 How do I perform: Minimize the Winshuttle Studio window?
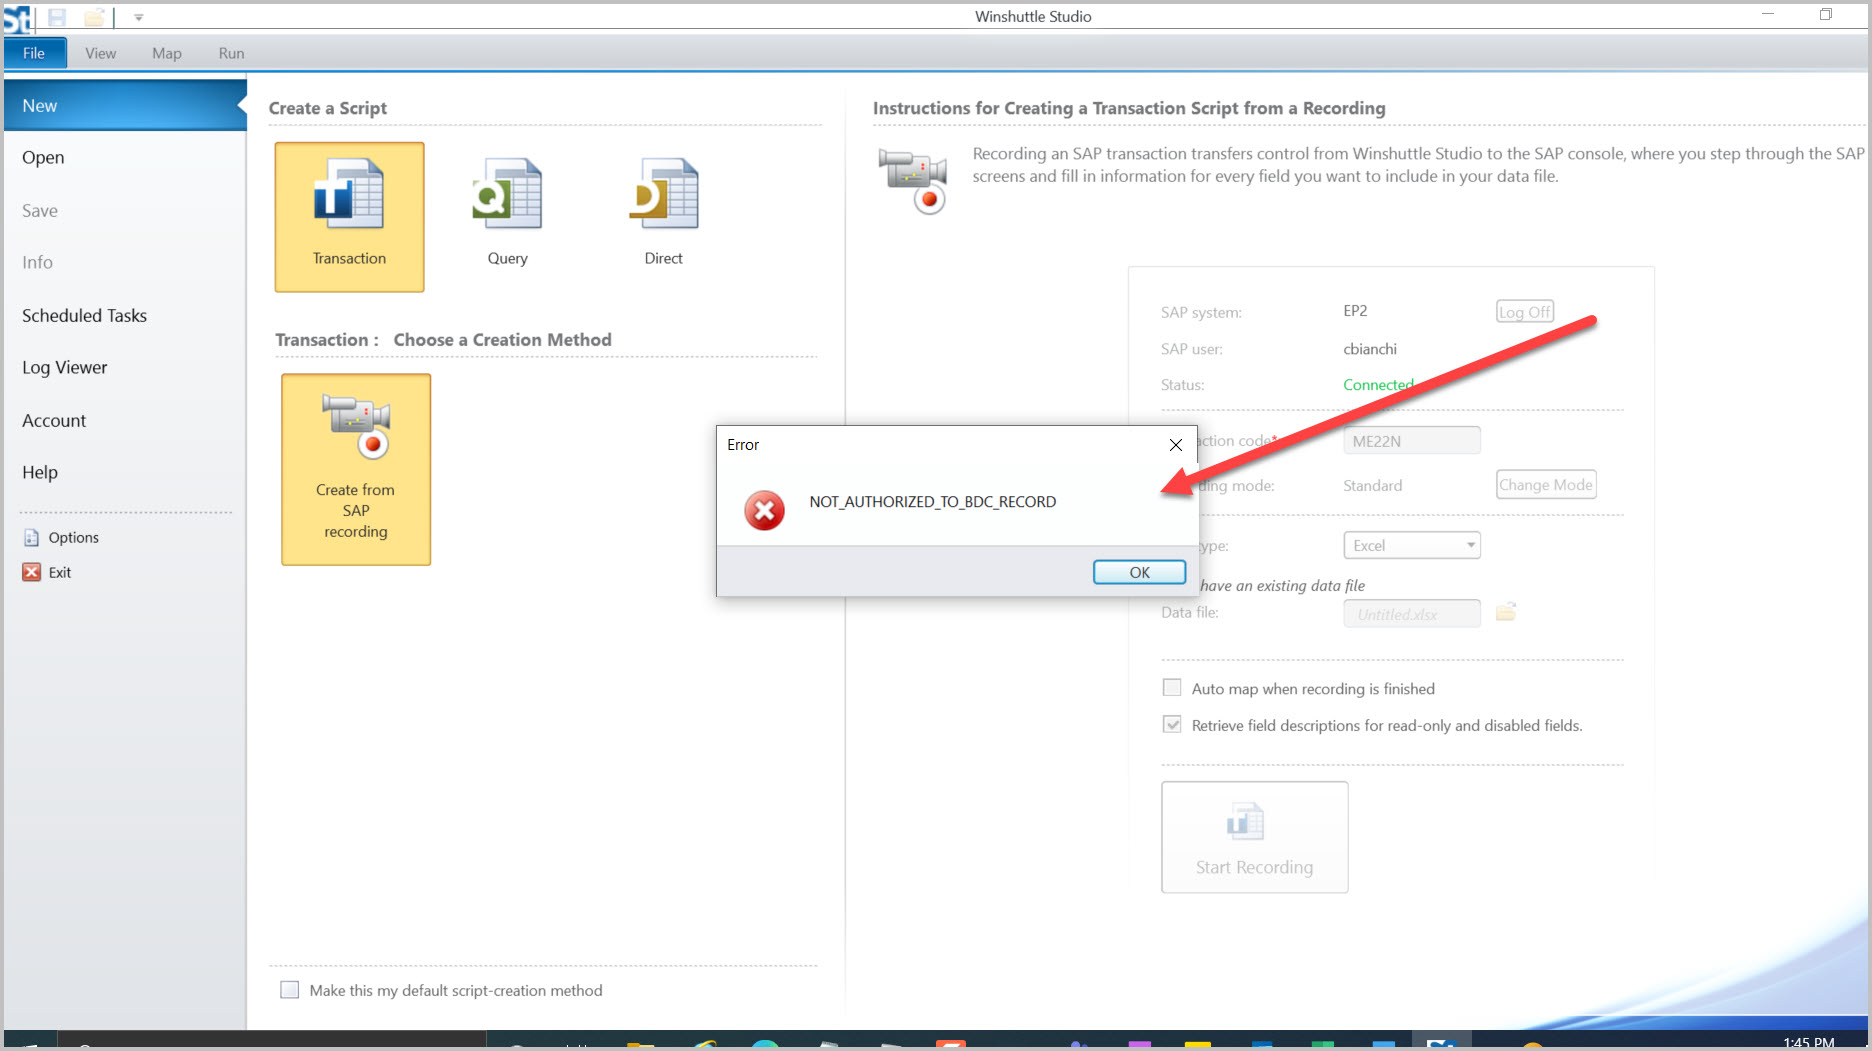click(1768, 15)
